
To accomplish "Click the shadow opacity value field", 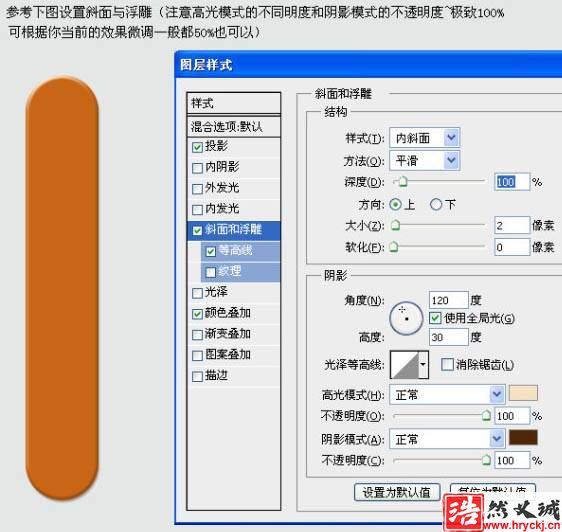I will coord(511,460).
